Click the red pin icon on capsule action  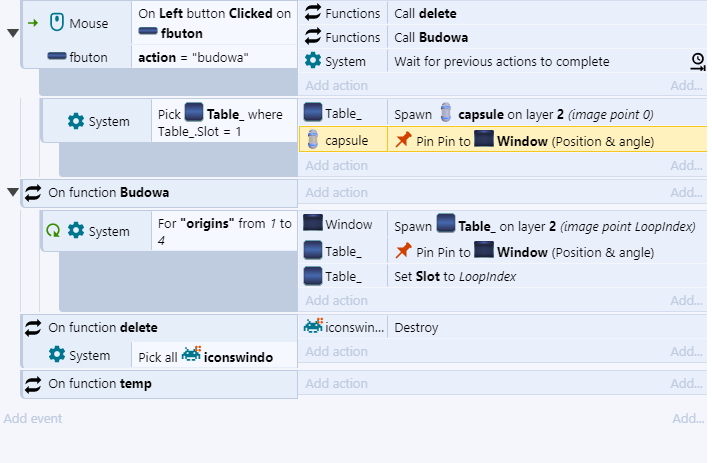click(x=403, y=140)
